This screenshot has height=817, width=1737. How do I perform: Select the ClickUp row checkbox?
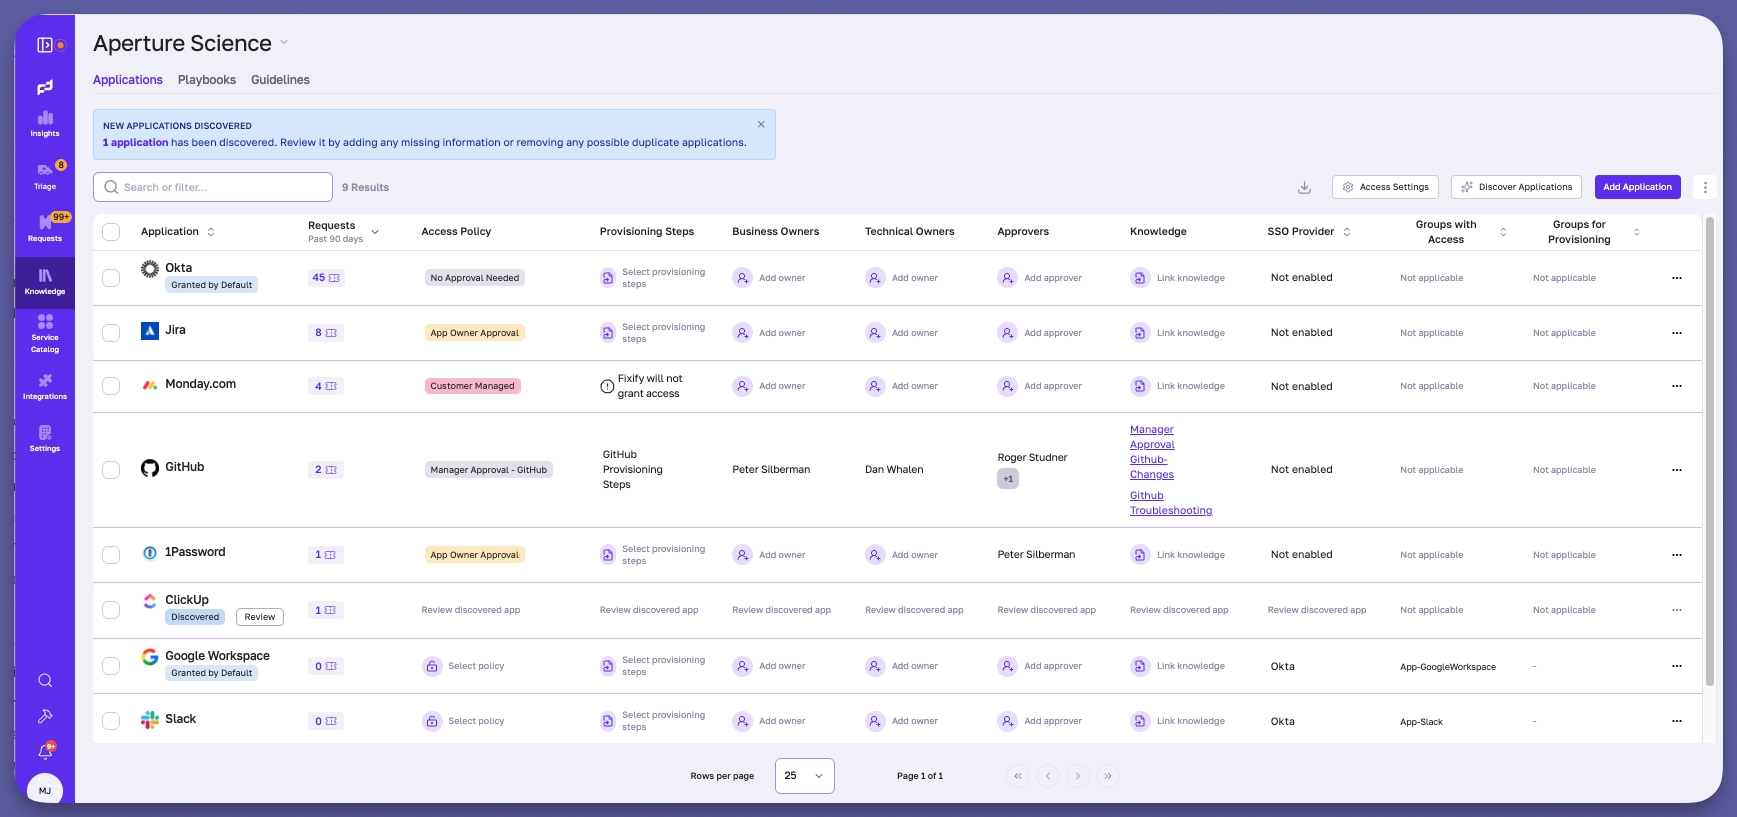tap(111, 610)
